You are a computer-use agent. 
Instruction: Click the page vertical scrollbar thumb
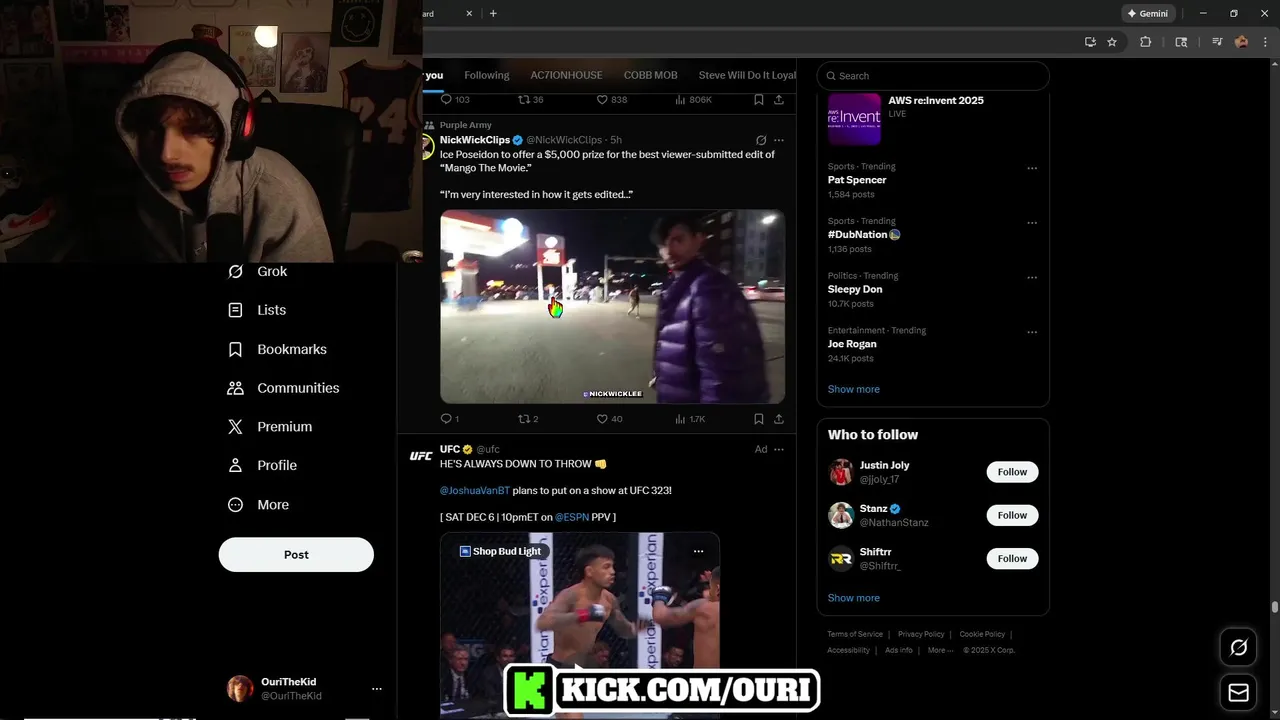click(1274, 607)
